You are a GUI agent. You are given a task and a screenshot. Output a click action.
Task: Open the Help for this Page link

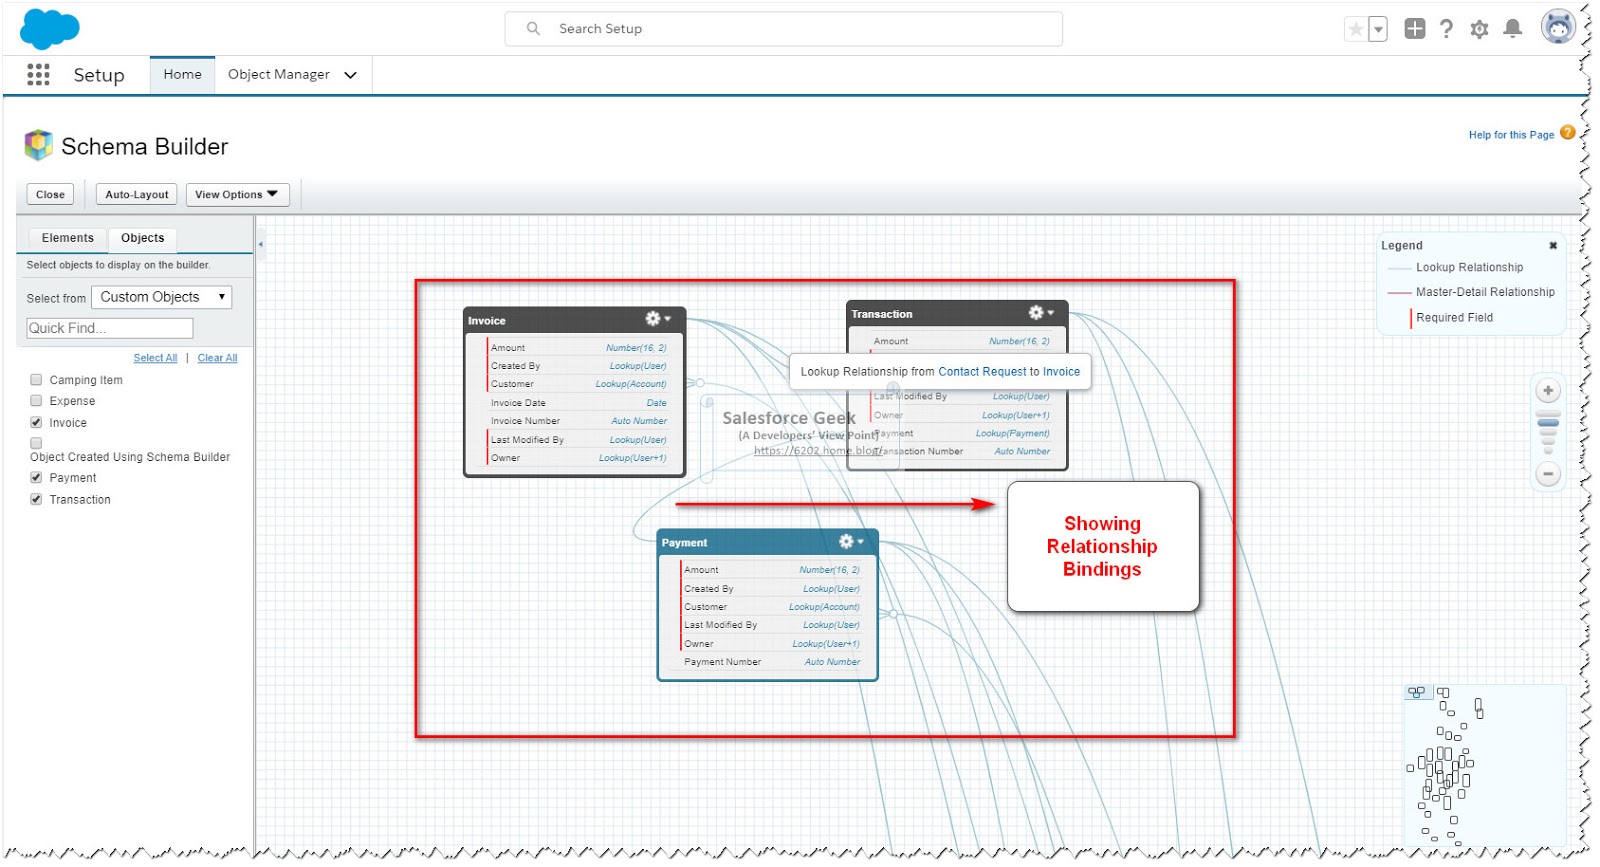[x=1511, y=135]
